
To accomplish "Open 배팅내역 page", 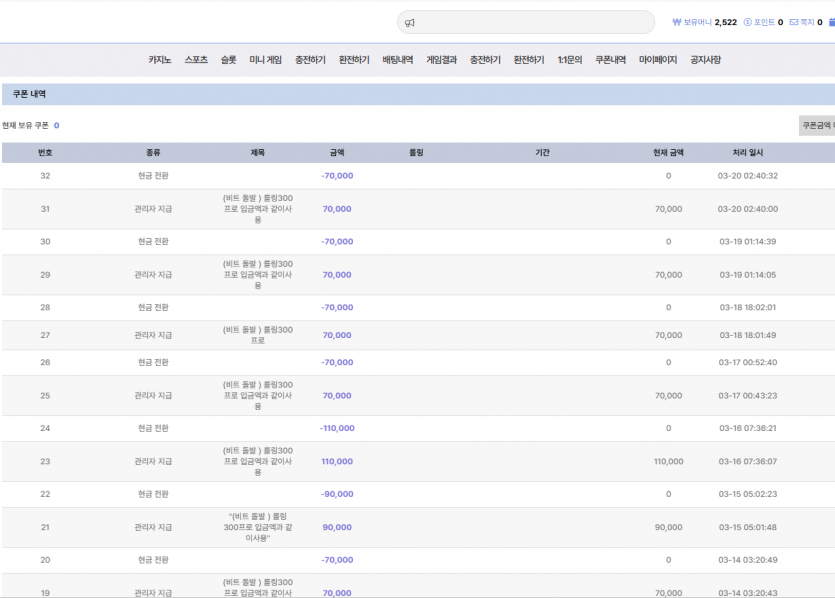I will [x=398, y=60].
